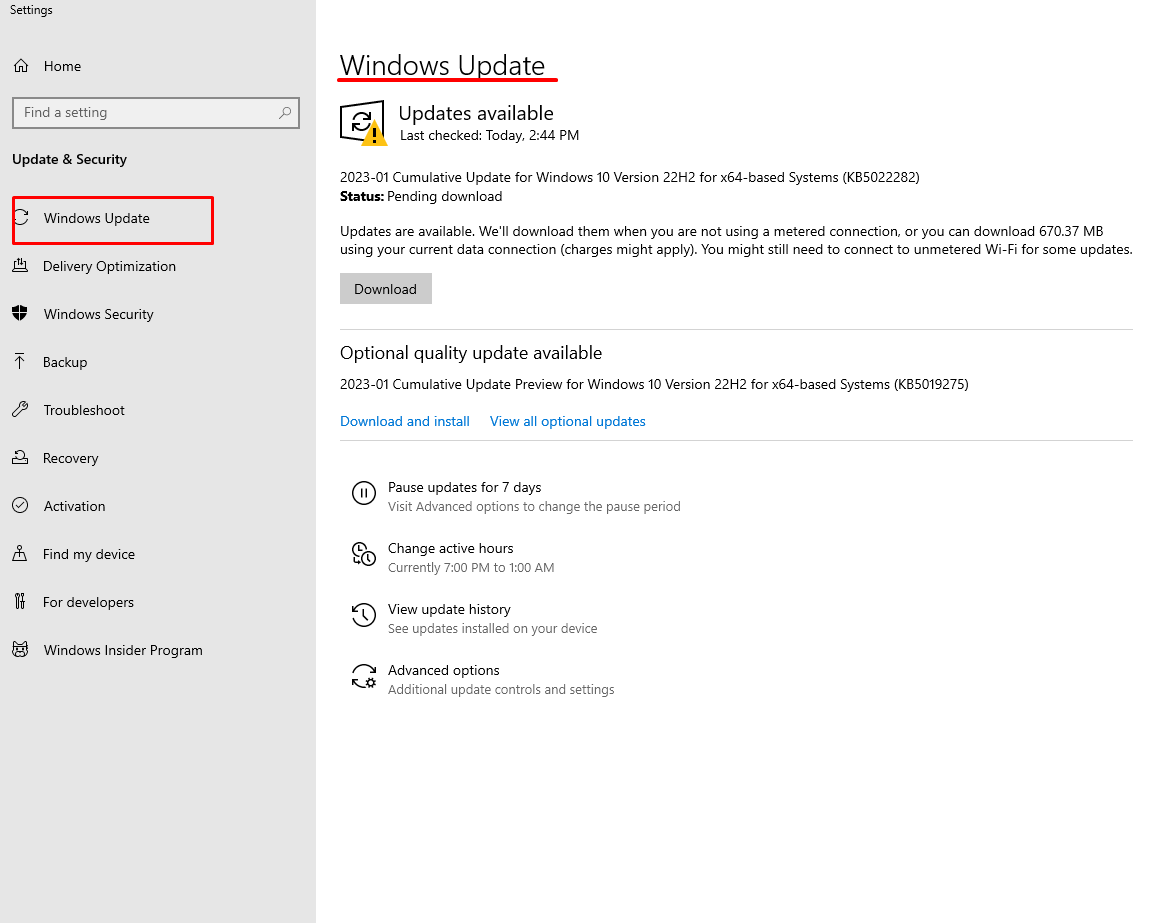
Task: Focus the Find a setting search box
Action: (156, 112)
